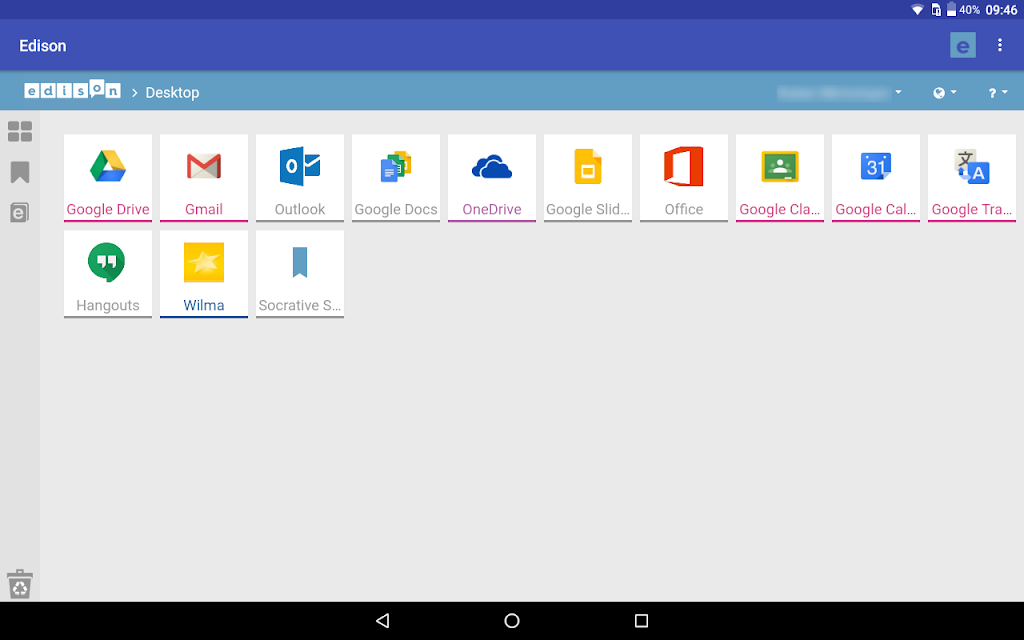The image size is (1024, 640).
Task: Launch the Outlook tile
Action: point(300,178)
